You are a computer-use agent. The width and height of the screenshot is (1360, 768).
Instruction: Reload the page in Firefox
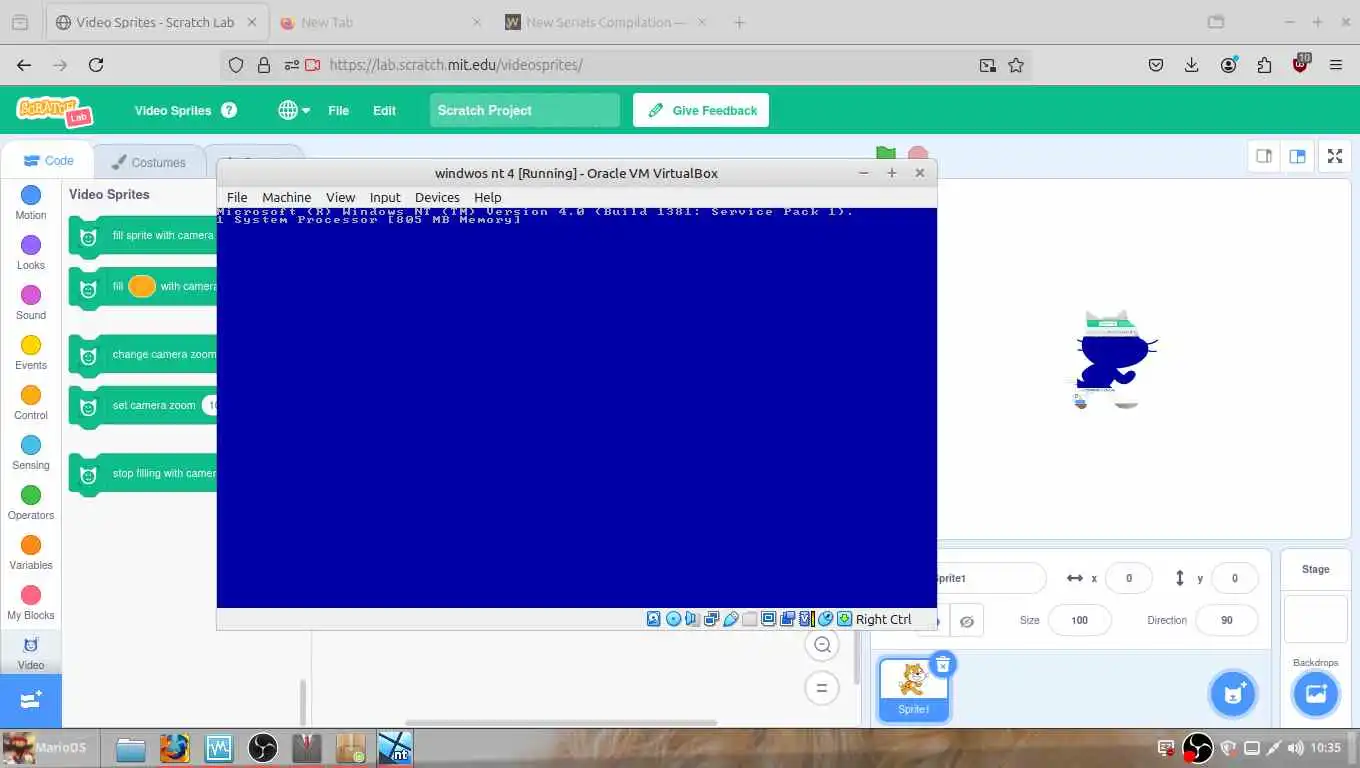point(96,65)
